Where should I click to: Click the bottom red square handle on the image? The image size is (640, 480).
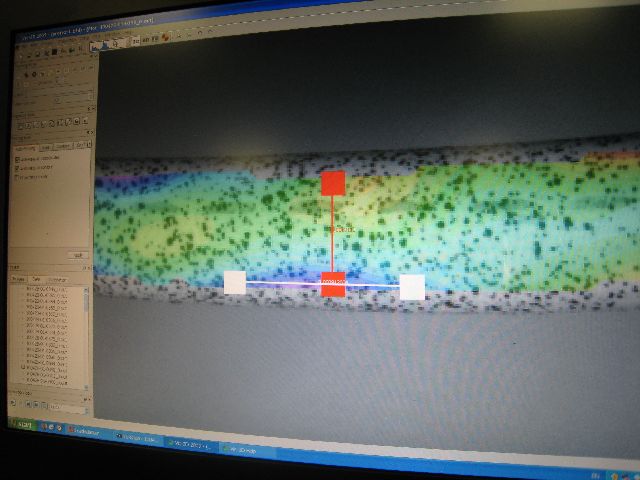click(333, 284)
